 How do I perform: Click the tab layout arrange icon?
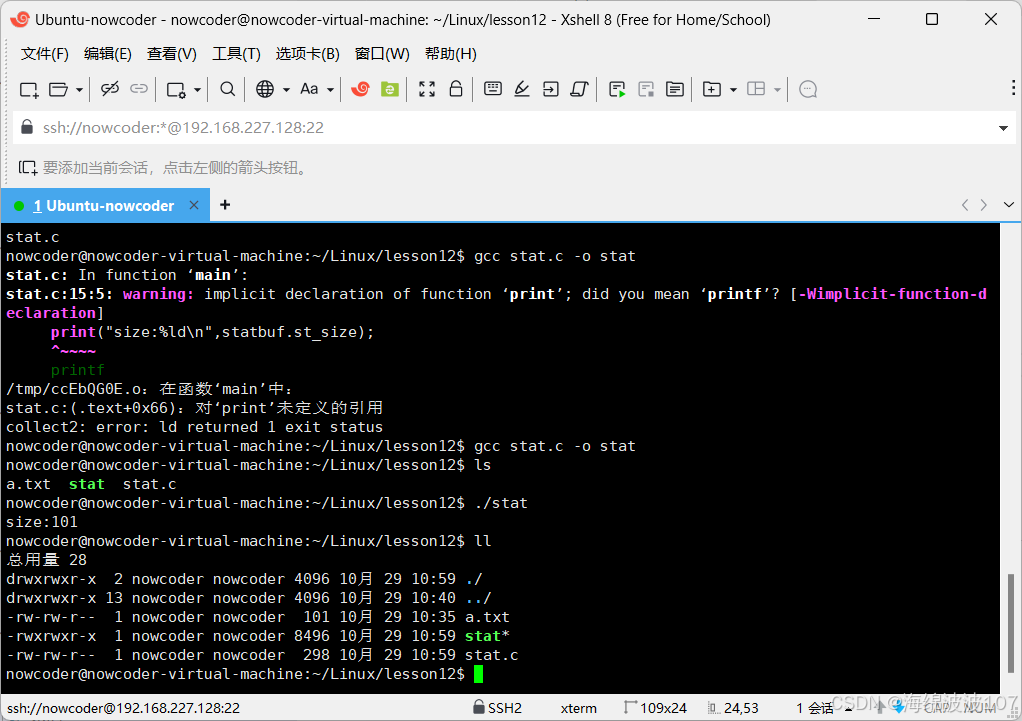tap(756, 89)
